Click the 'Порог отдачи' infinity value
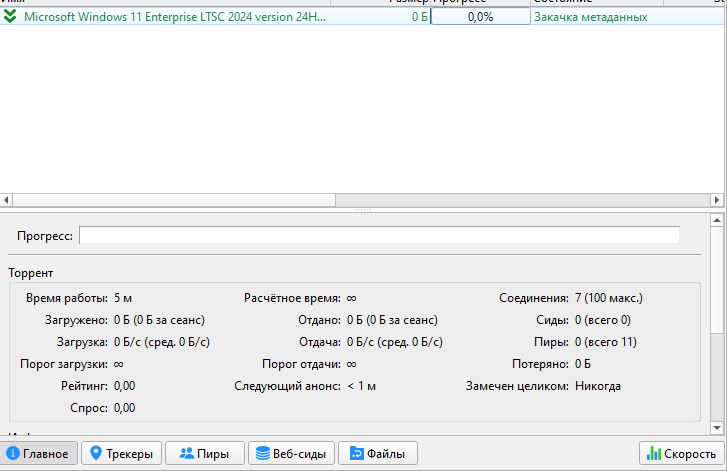The height and width of the screenshot is (471, 727). [x=352, y=364]
